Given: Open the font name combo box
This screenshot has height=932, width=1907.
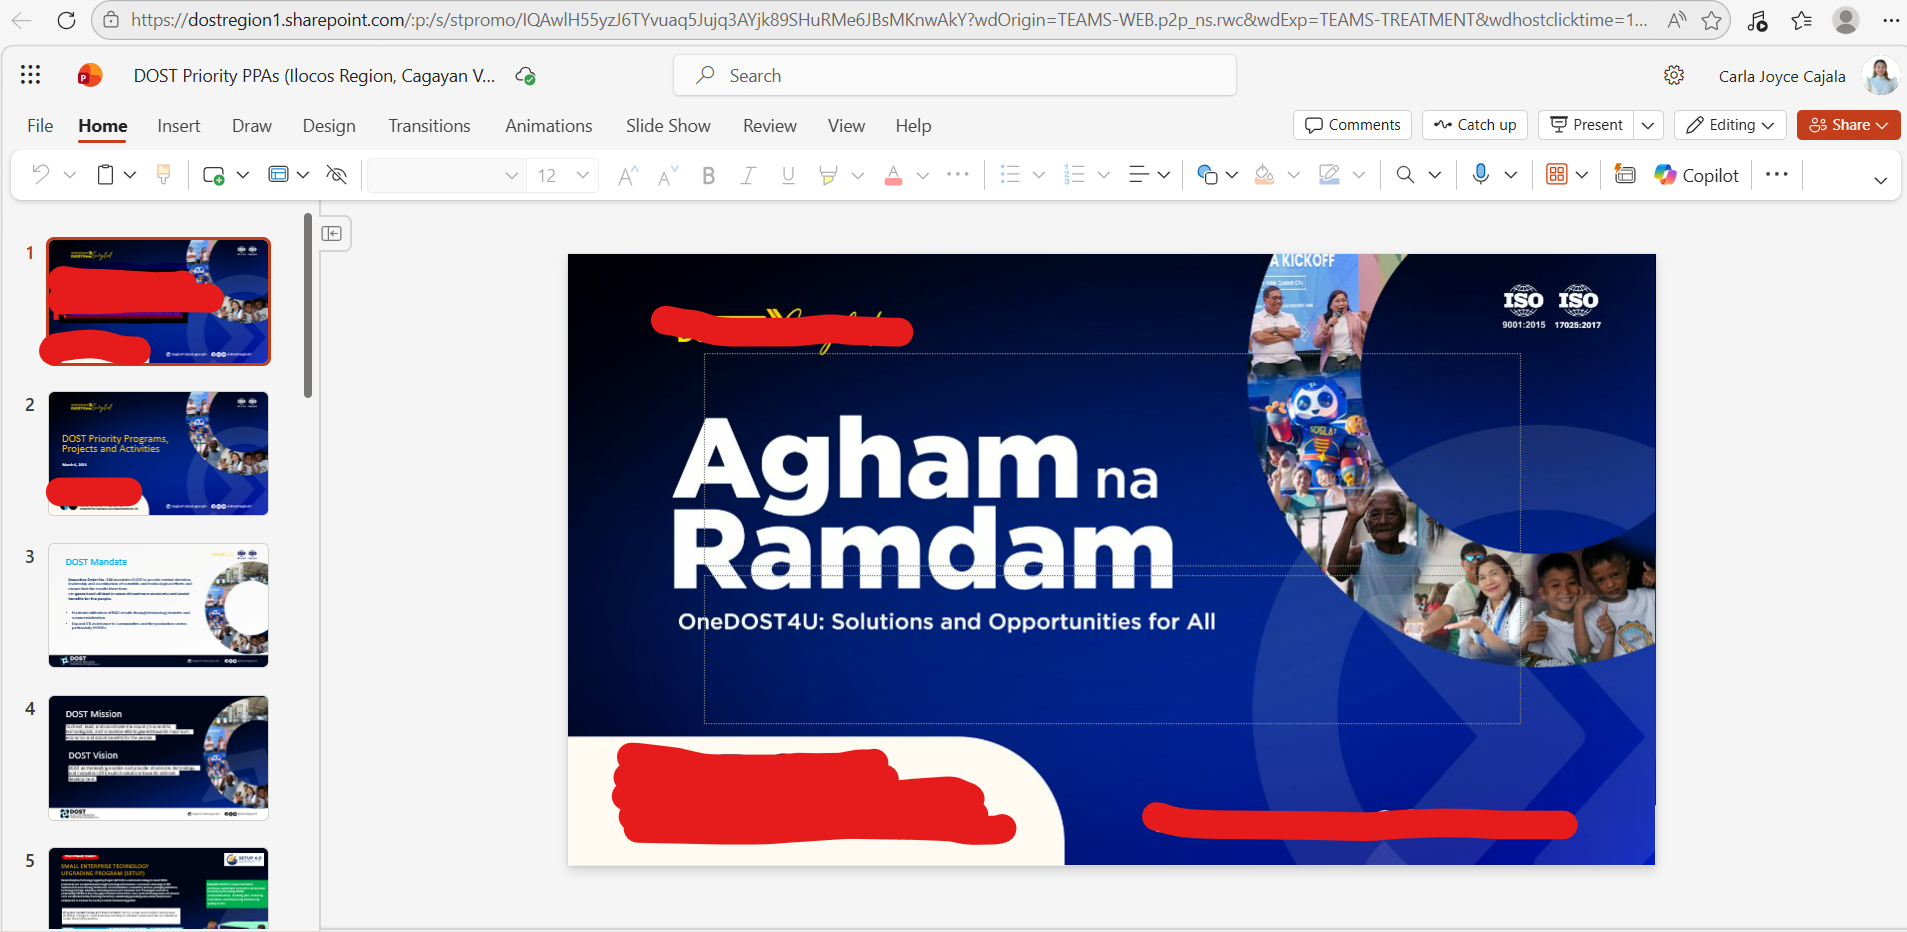Looking at the screenshot, I should (x=447, y=176).
